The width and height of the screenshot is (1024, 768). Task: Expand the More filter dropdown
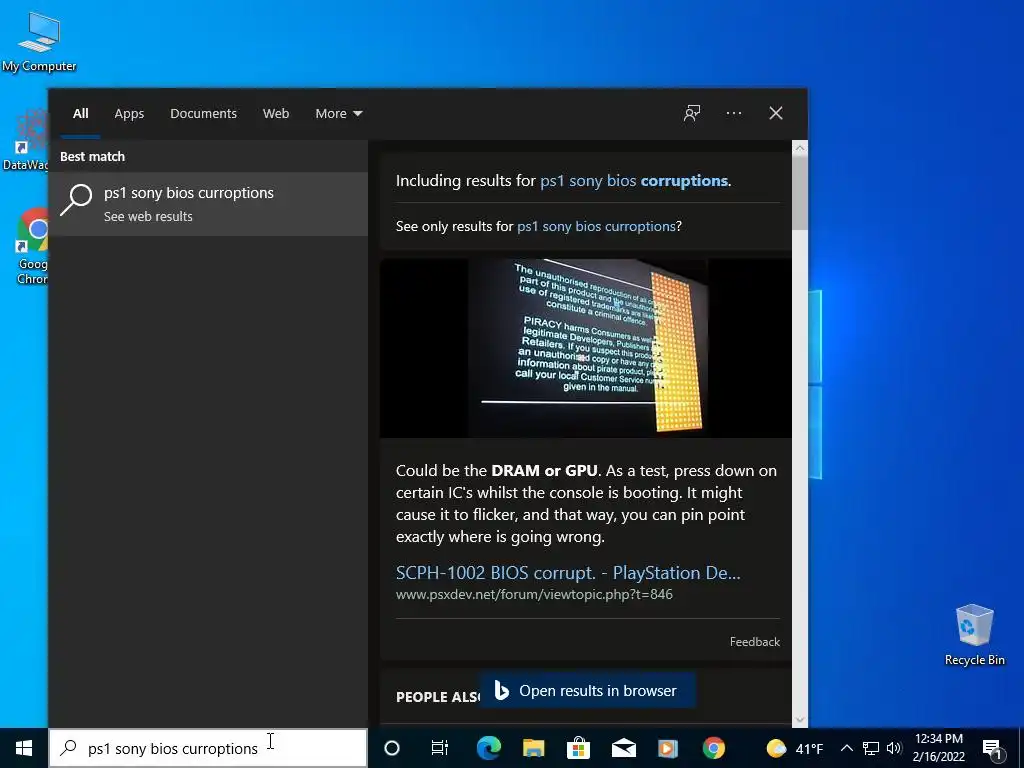pos(338,113)
